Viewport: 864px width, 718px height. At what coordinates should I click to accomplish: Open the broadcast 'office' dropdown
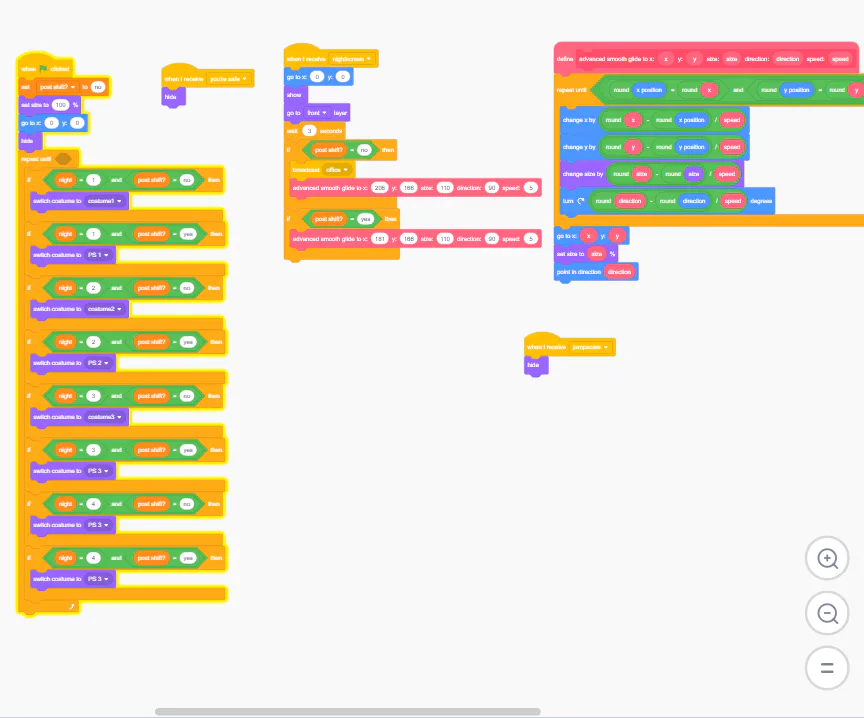click(x=337, y=170)
